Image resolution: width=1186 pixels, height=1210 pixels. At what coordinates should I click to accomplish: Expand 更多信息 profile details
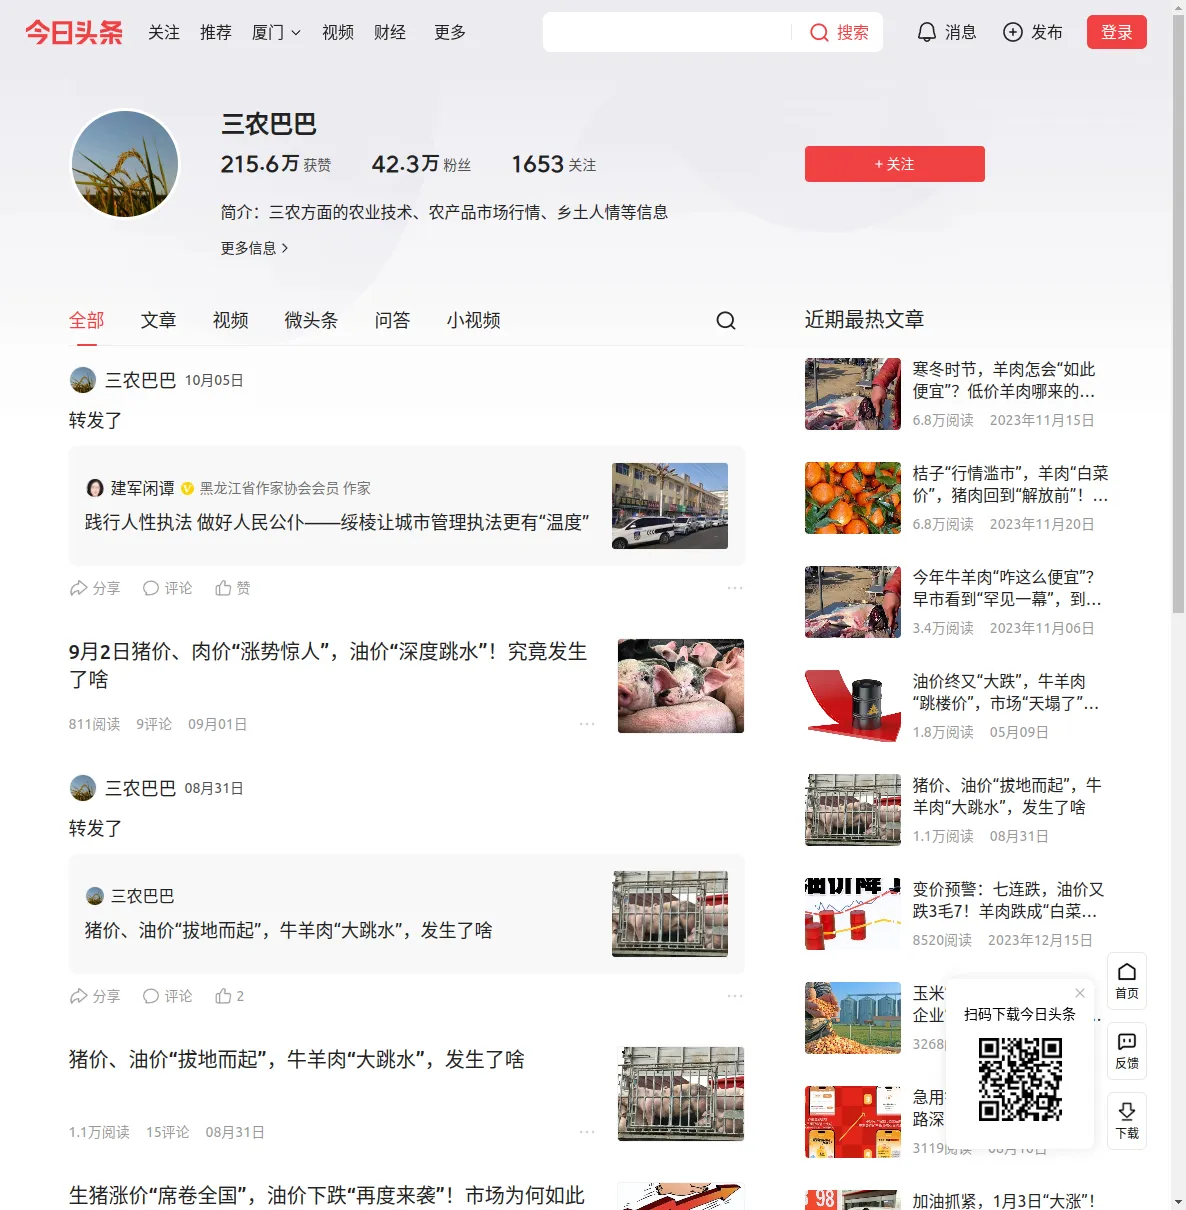[254, 248]
